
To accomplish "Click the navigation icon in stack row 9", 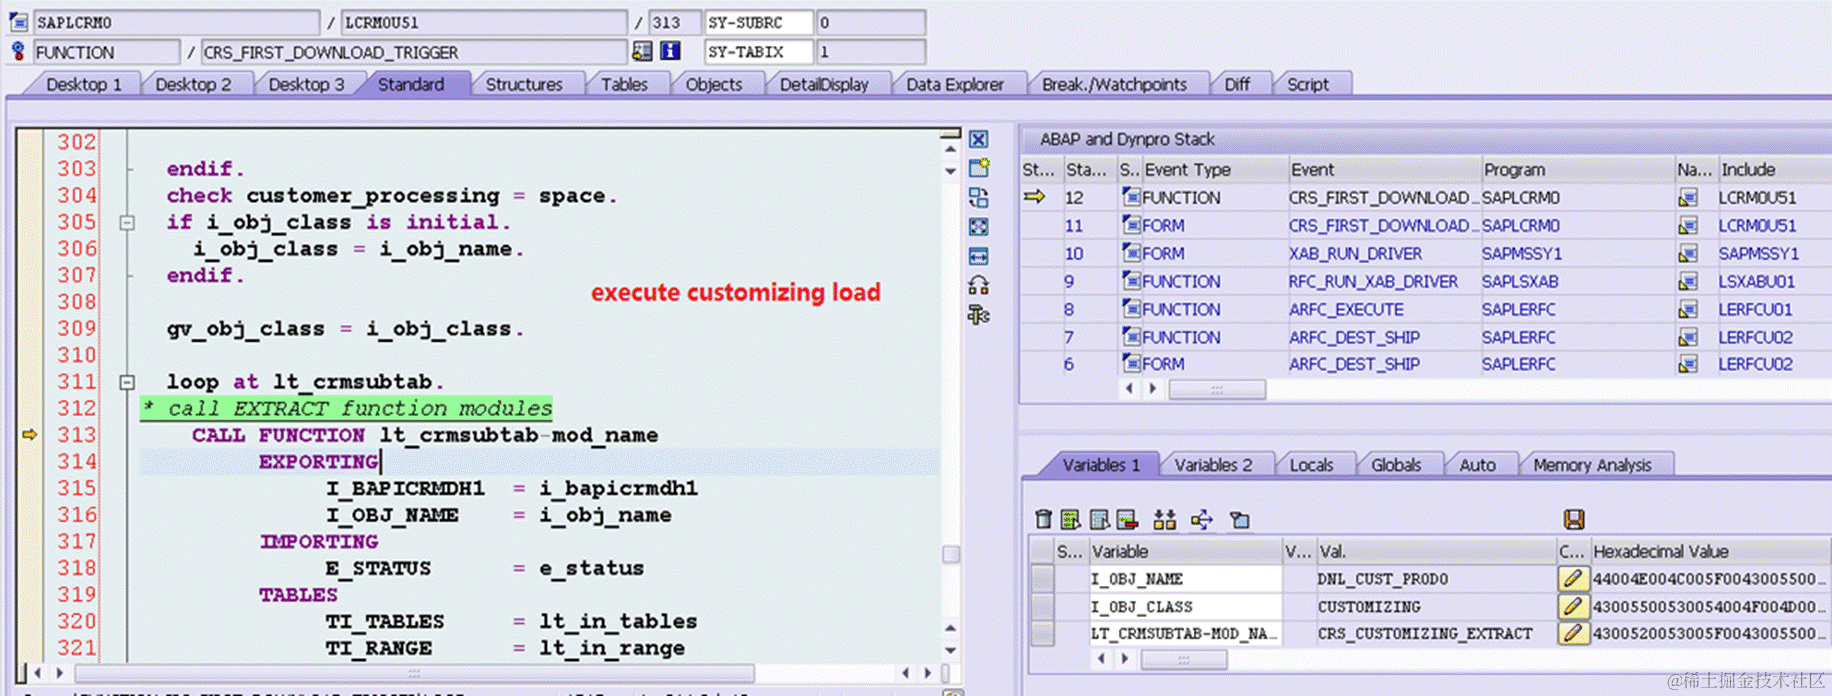I will [x=1688, y=282].
